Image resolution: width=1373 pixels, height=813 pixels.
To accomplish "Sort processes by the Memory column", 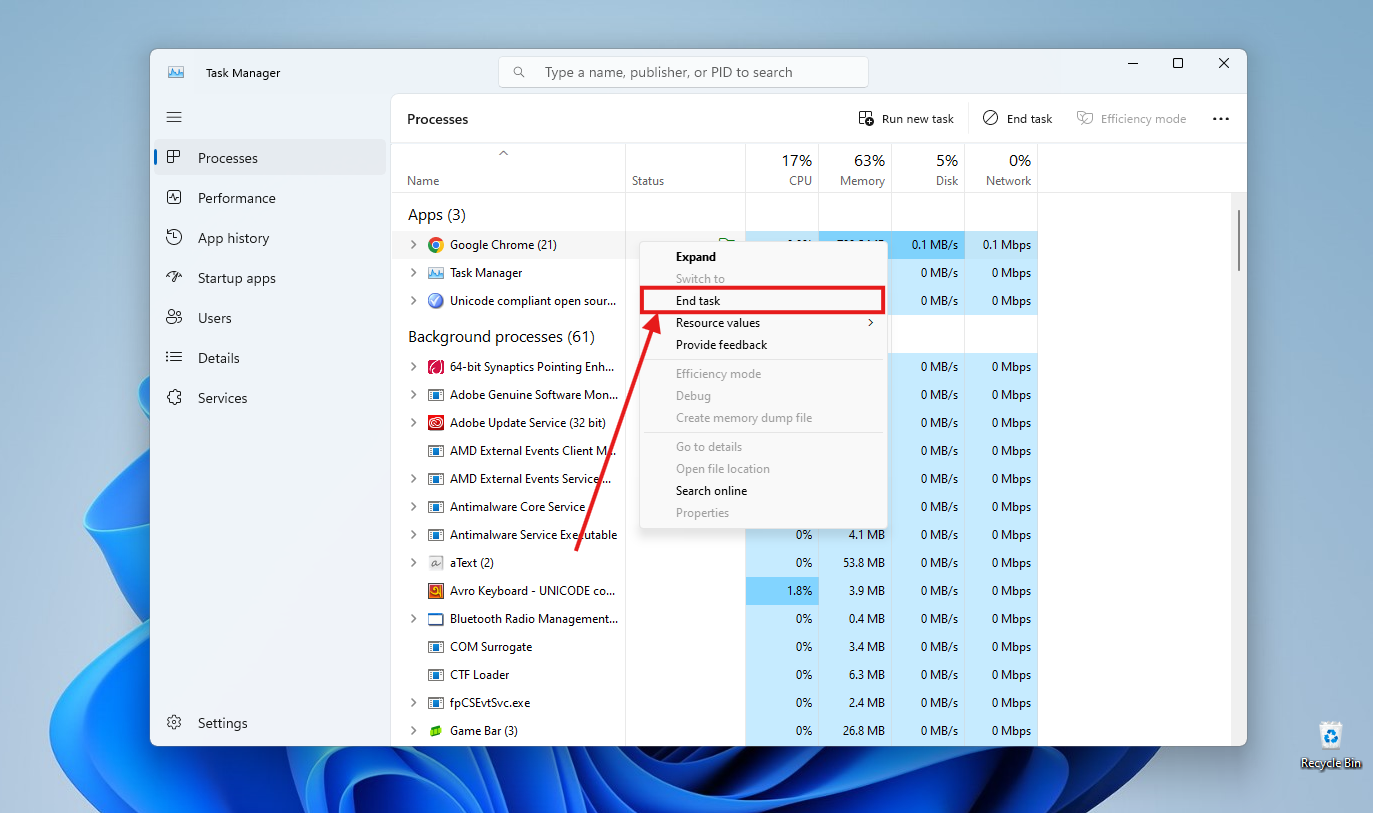I will [x=862, y=170].
